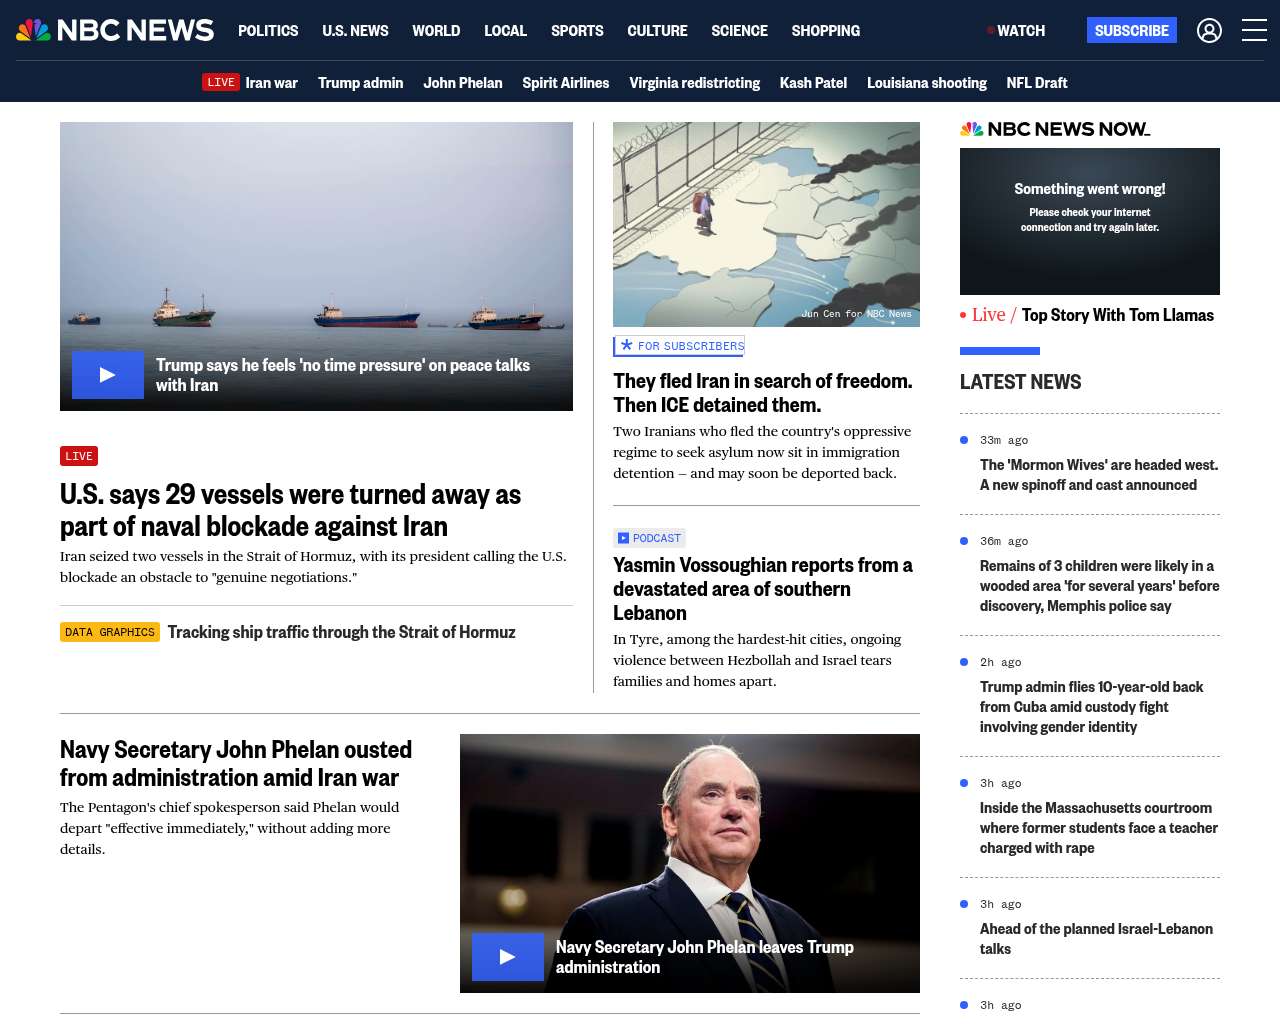This screenshot has width=1280, height=1024.
Task: Play the Trump peace talks video
Action: [108, 375]
